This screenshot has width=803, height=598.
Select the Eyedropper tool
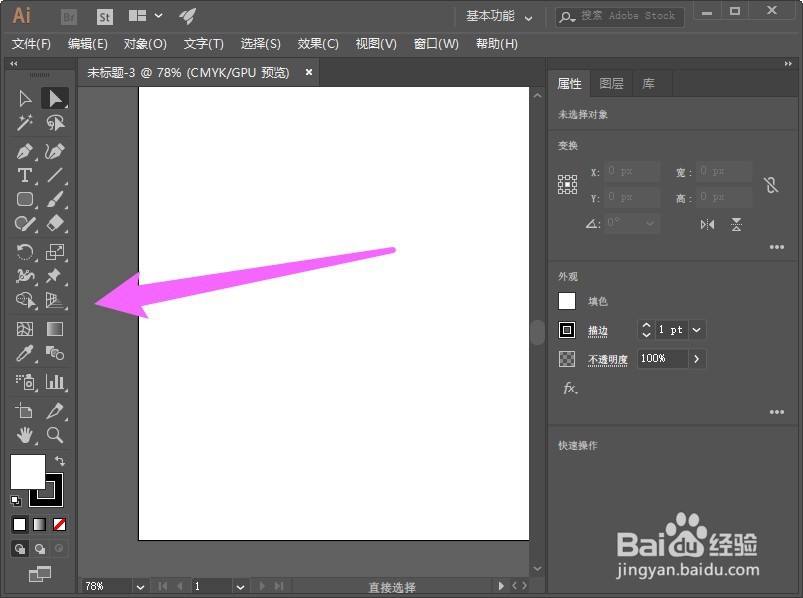click(x=25, y=353)
